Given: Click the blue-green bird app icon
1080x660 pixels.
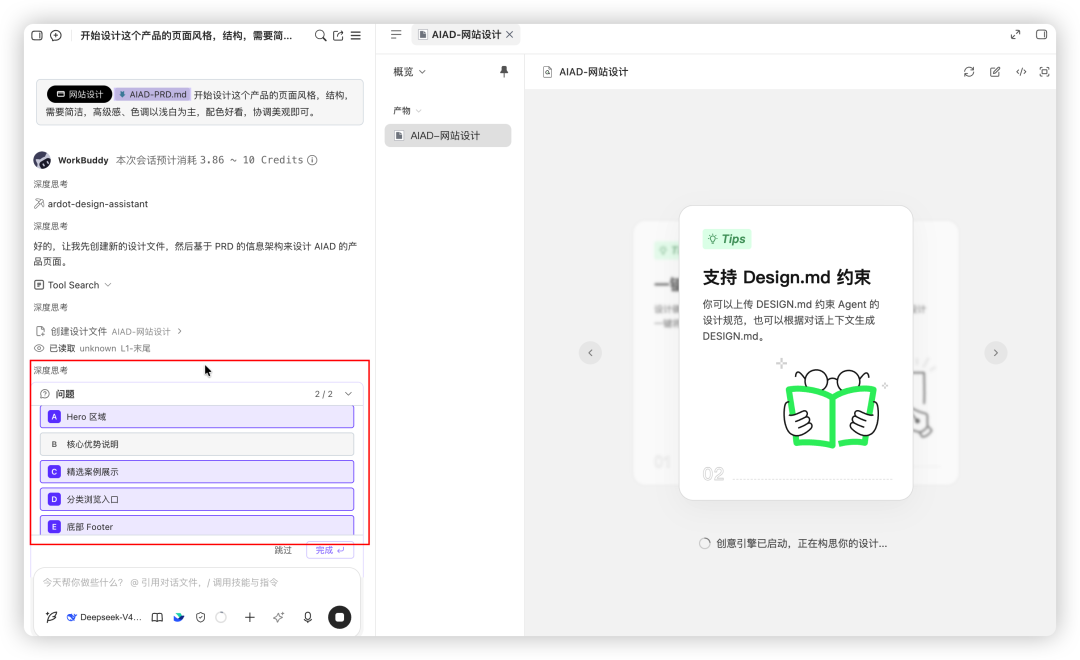Looking at the screenshot, I should click(x=179, y=617).
